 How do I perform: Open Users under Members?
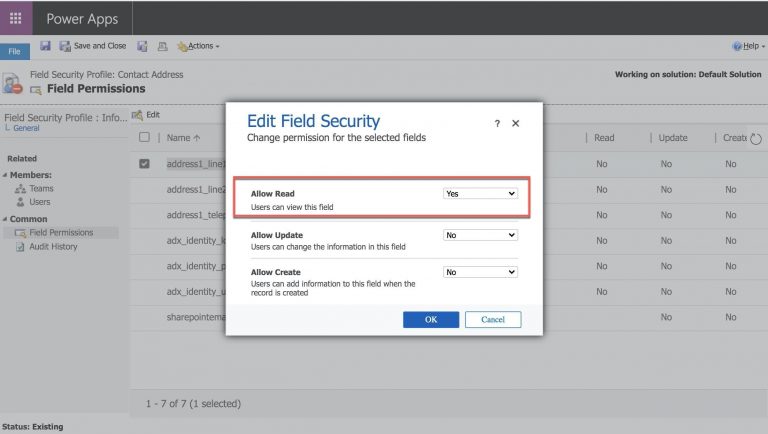point(40,201)
